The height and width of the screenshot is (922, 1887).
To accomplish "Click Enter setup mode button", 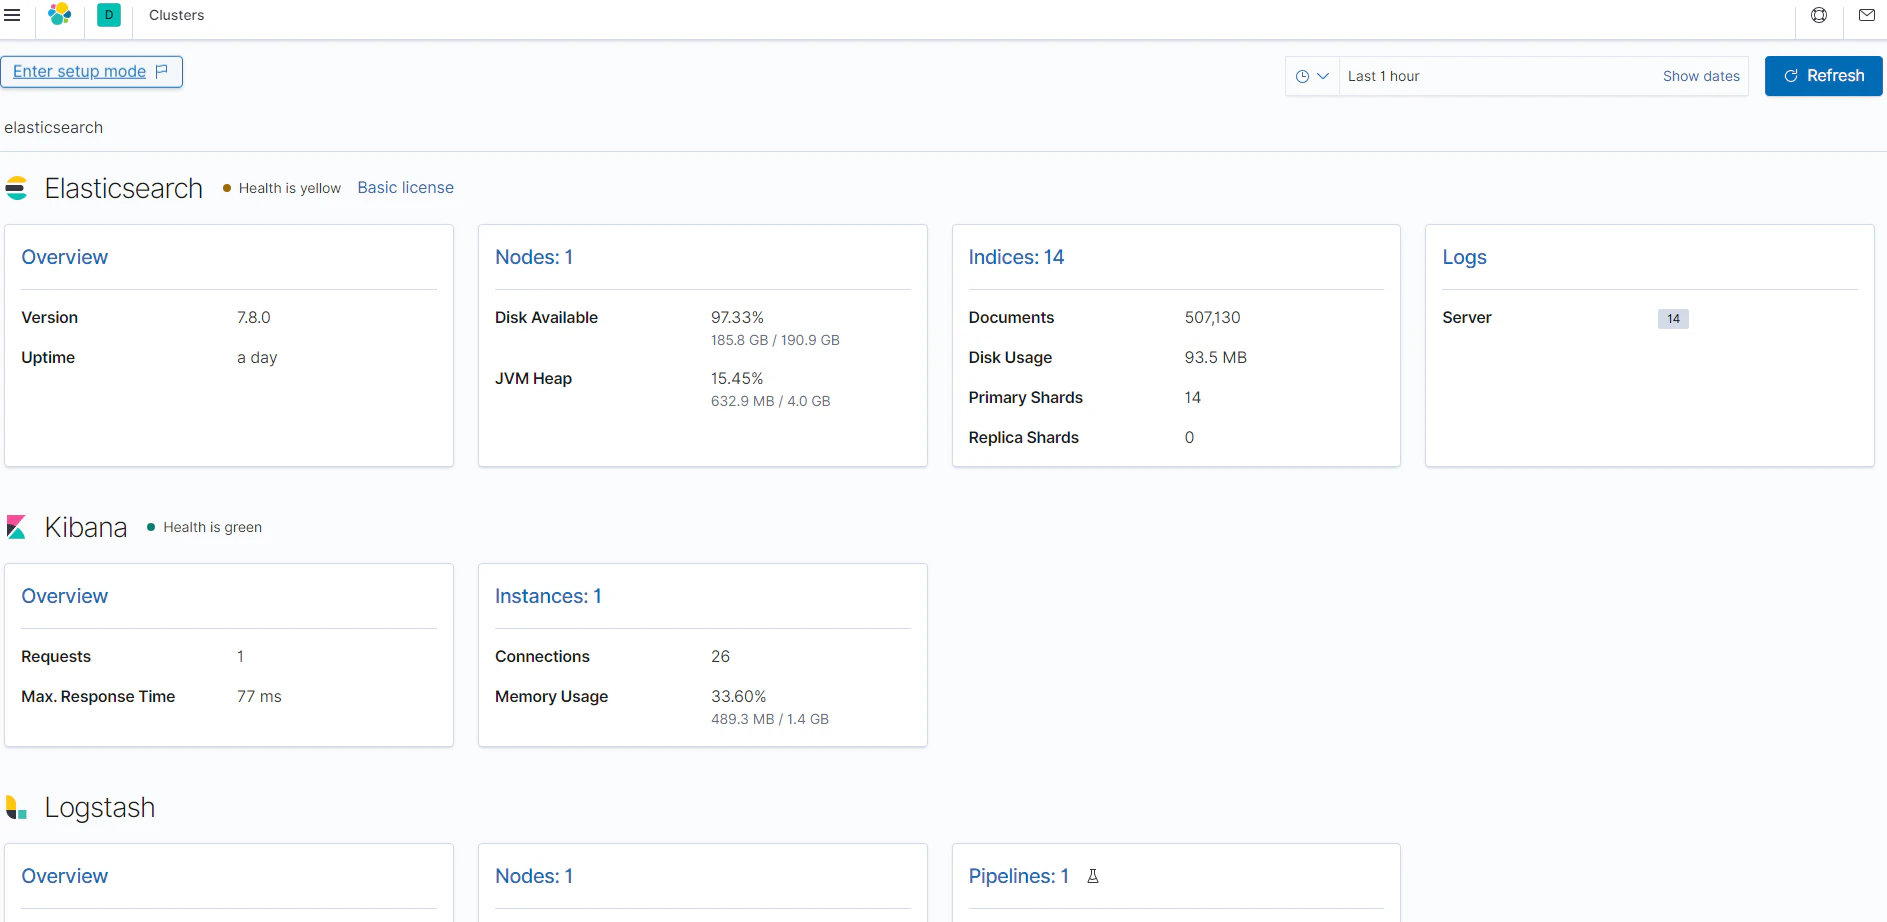I will point(91,72).
